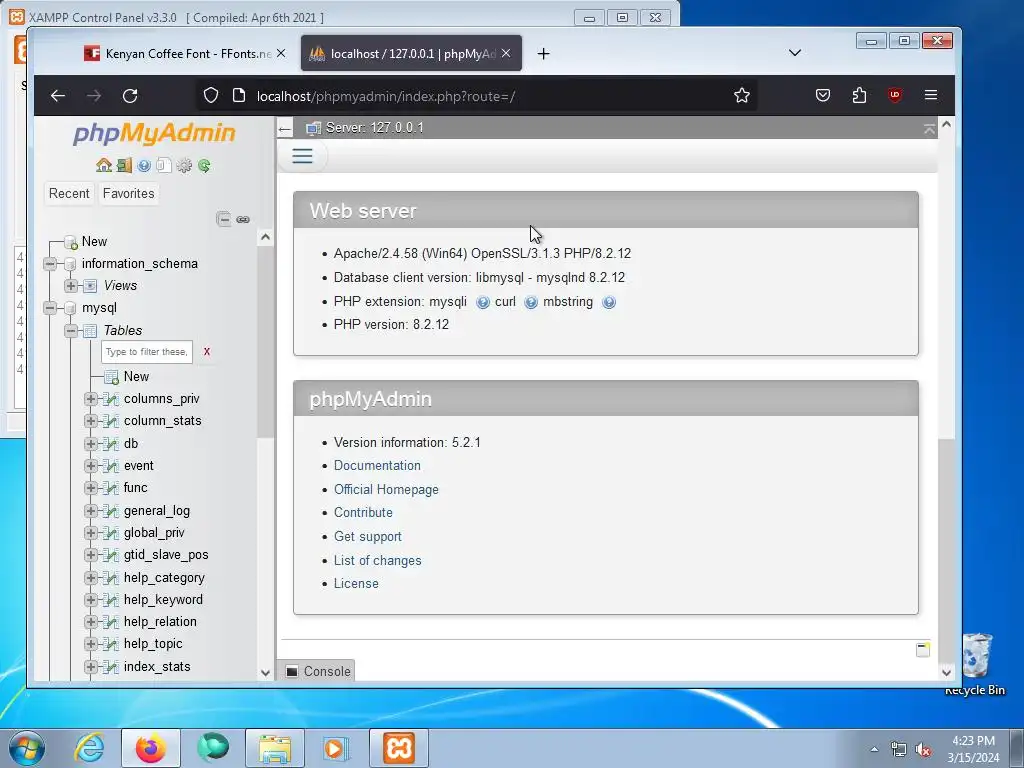Click the uBlock Origin shield icon
Image resolution: width=1024 pixels, height=768 pixels.
coord(895,95)
